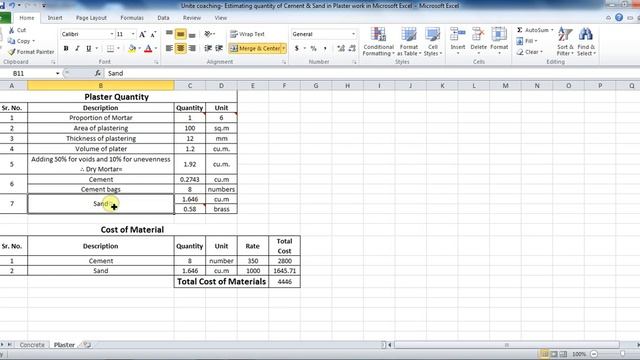This screenshot has width=640, height=360.
Task: Switch to the Concrete sheet tab
Action: click(x=32, y=345)
